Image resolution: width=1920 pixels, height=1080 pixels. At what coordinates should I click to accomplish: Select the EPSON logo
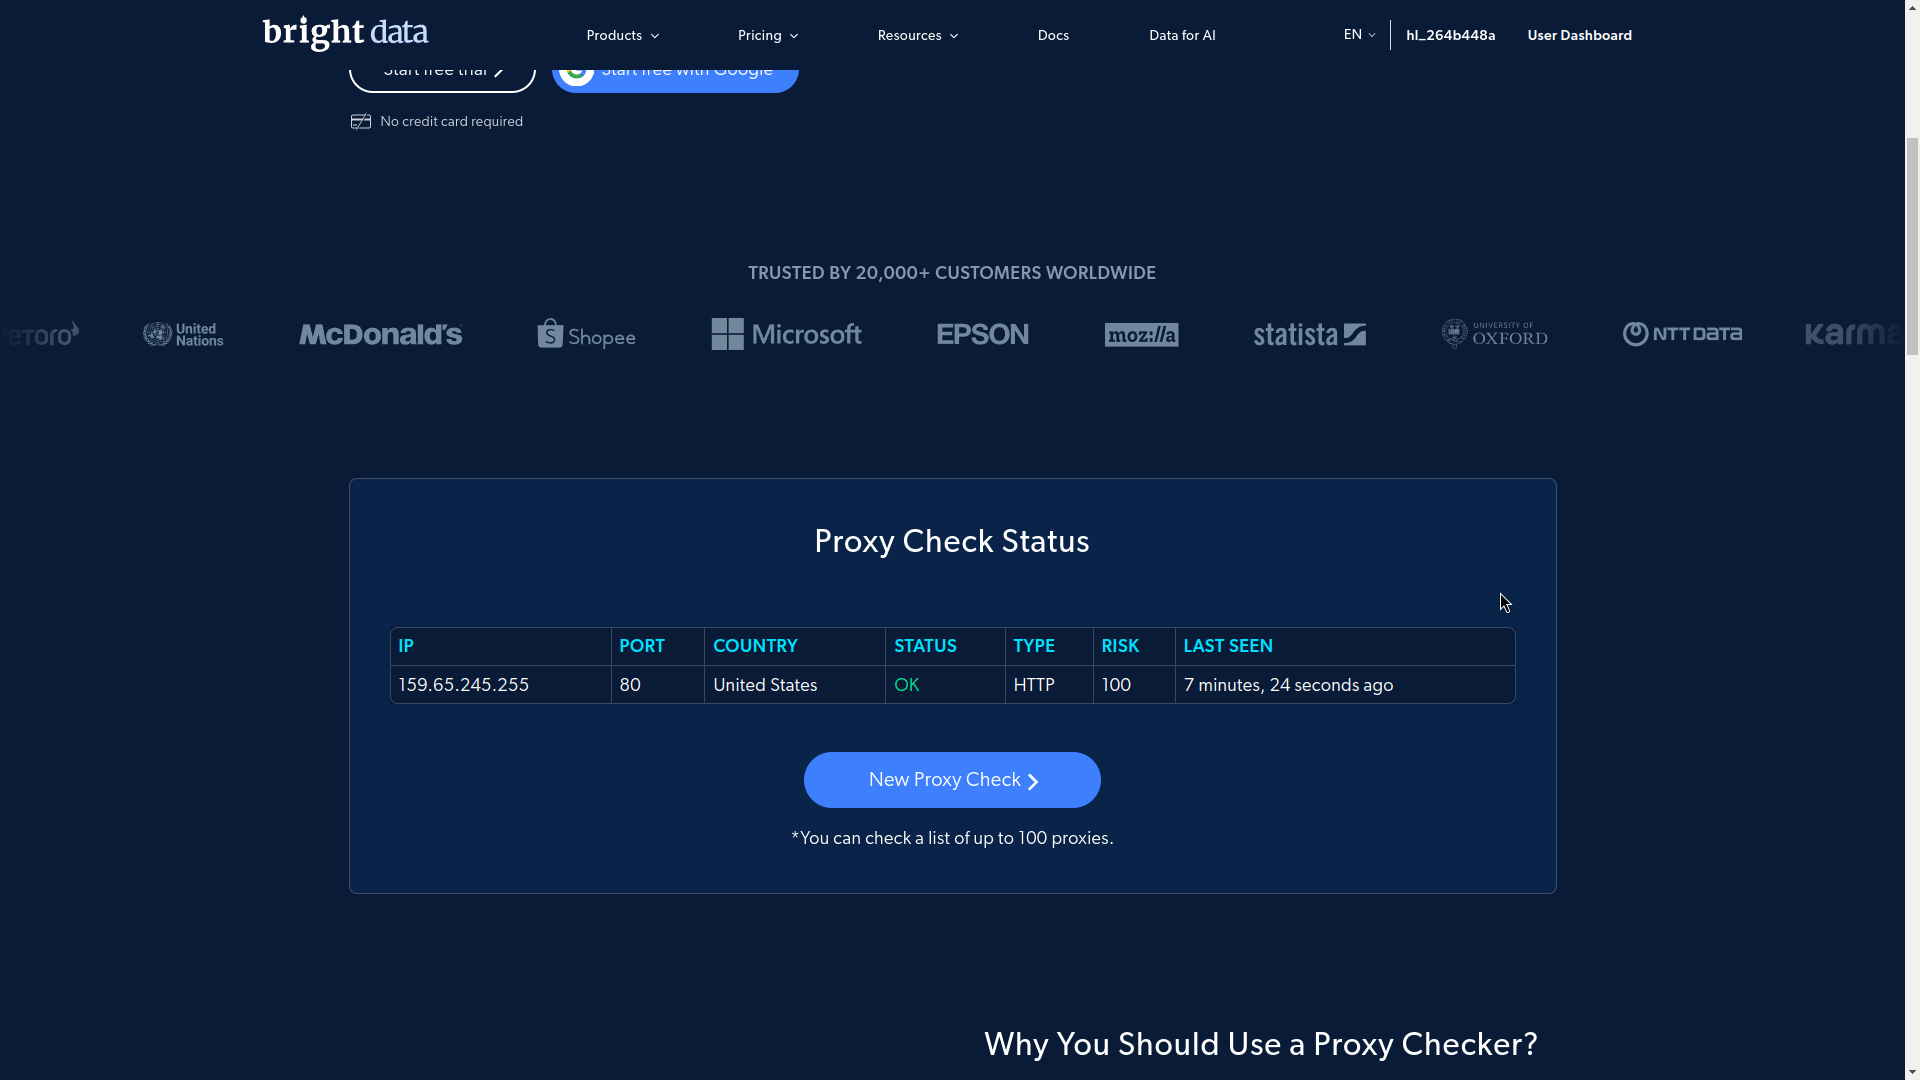982,334
